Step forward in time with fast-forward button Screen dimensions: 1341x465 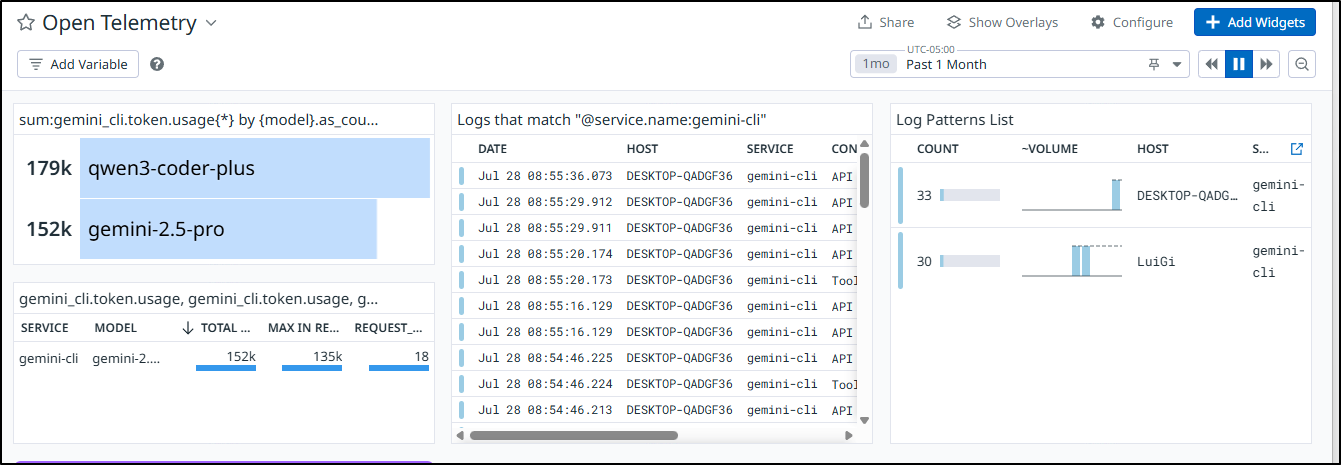1267,64
